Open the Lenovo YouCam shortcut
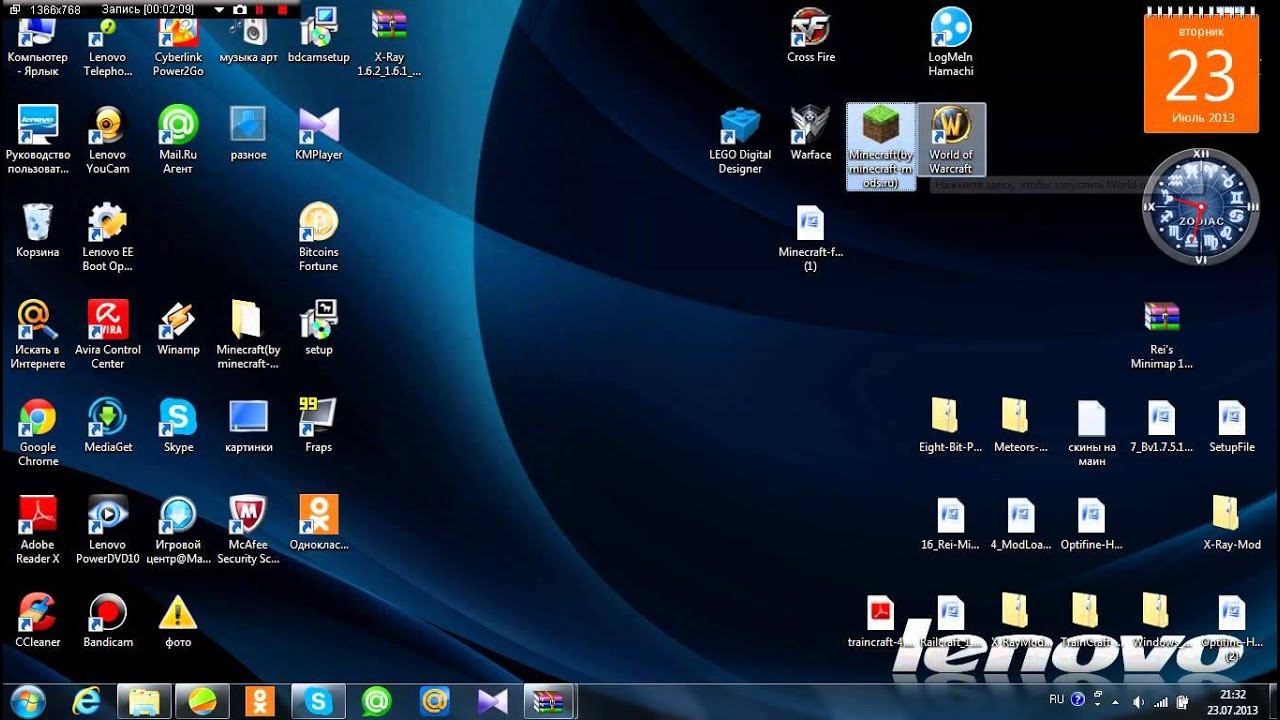Image resolution: width=1280 pixels, height=720 pixels. coord(108,140)
